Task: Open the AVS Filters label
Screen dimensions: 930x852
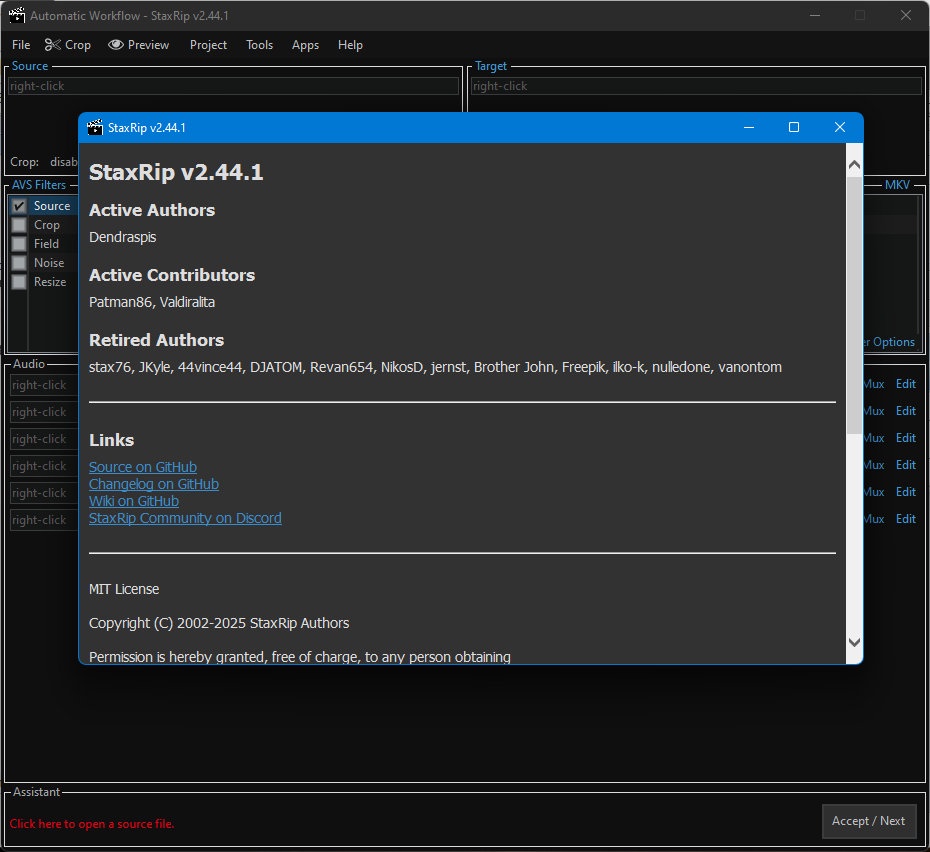Action: pos(39,185)
